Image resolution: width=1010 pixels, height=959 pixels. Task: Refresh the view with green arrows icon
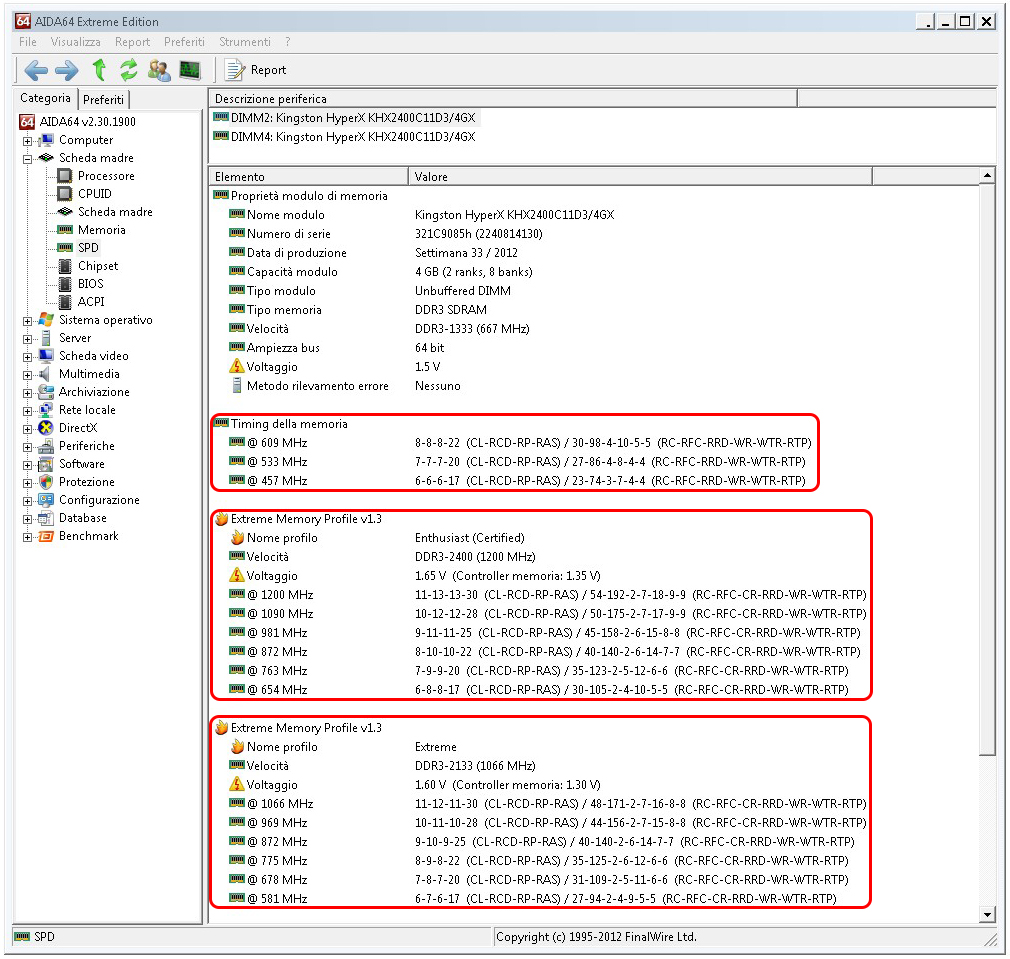click(x=129, y=70)
